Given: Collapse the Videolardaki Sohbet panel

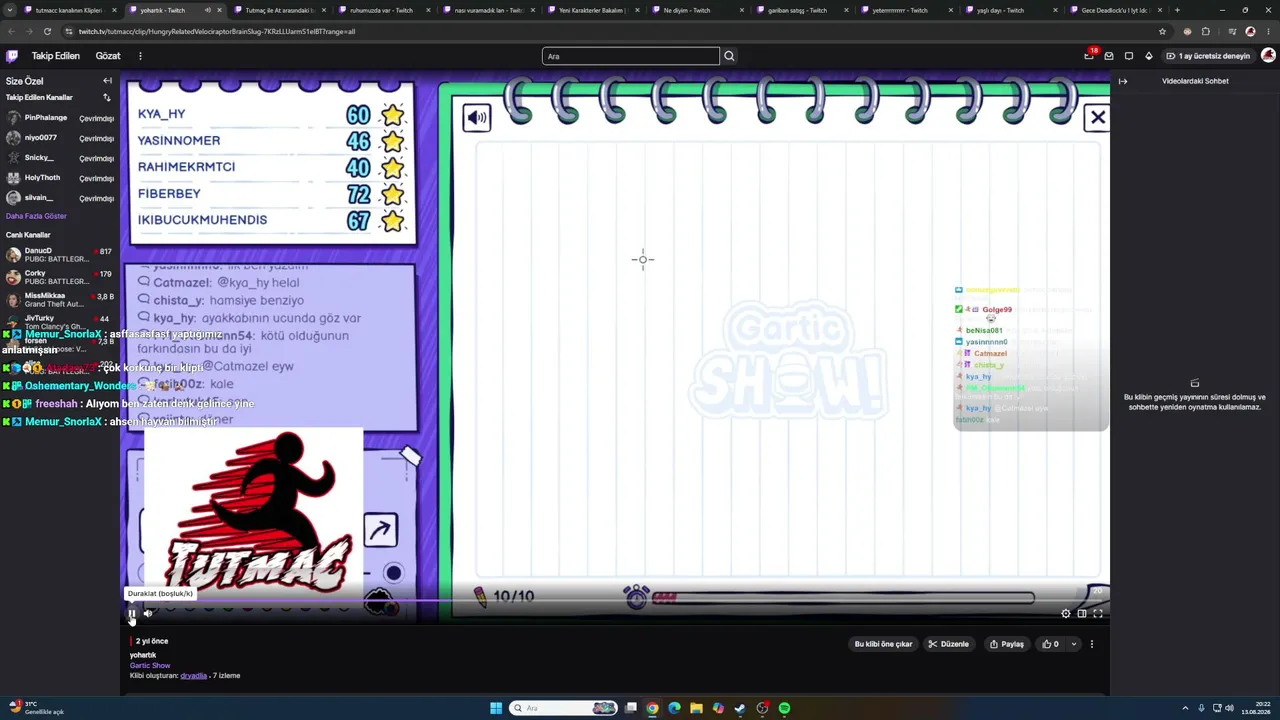Looking at the screenshot, I should [x=1123, y=81].
